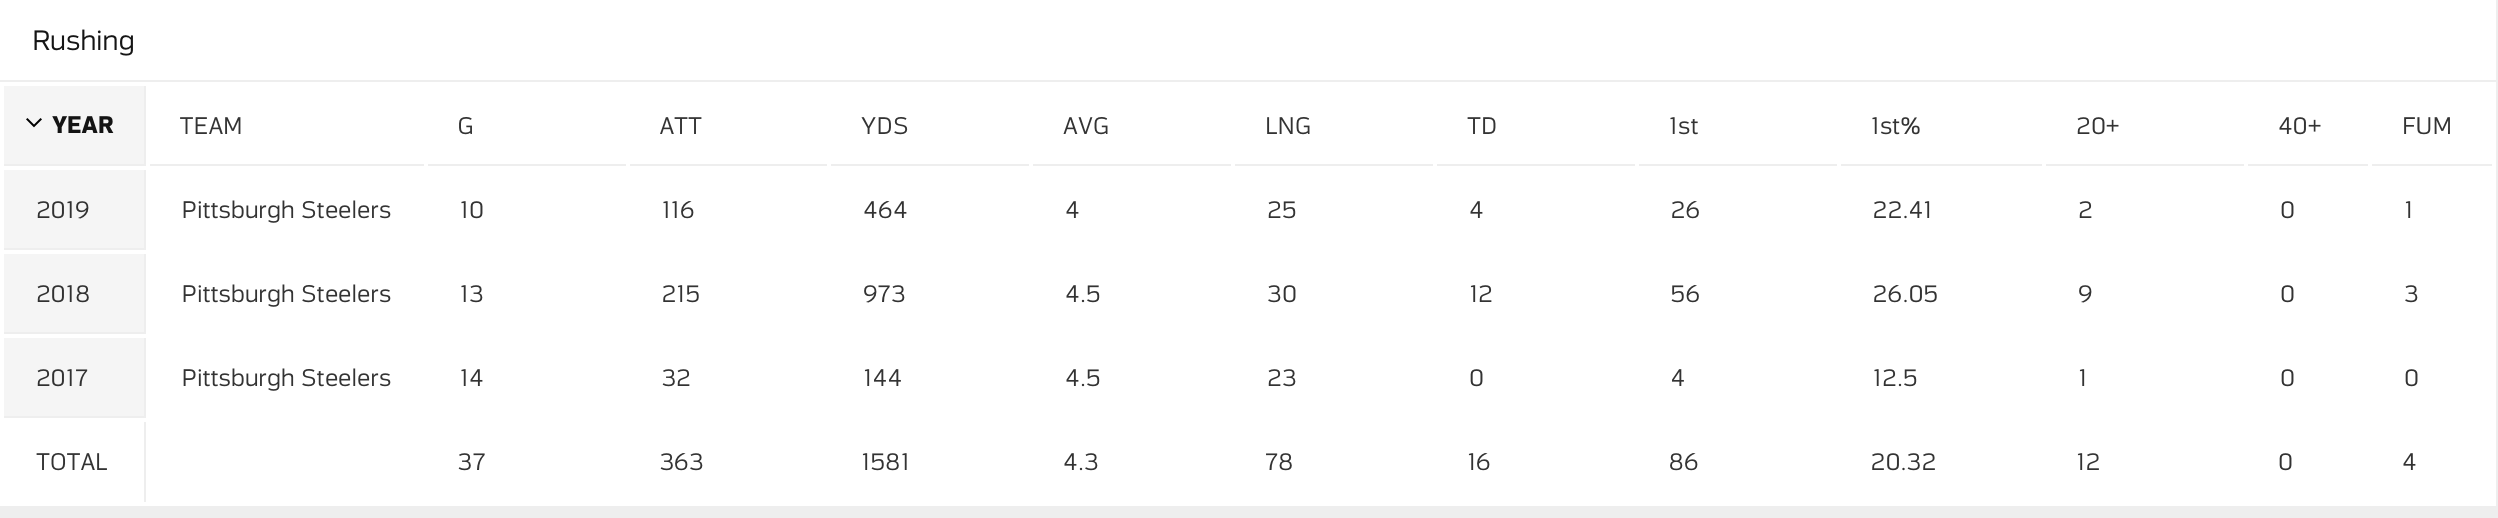This screenshot has width=2498, height=518.
Task: Sort by the G games column header
Action: click(465, 126)
